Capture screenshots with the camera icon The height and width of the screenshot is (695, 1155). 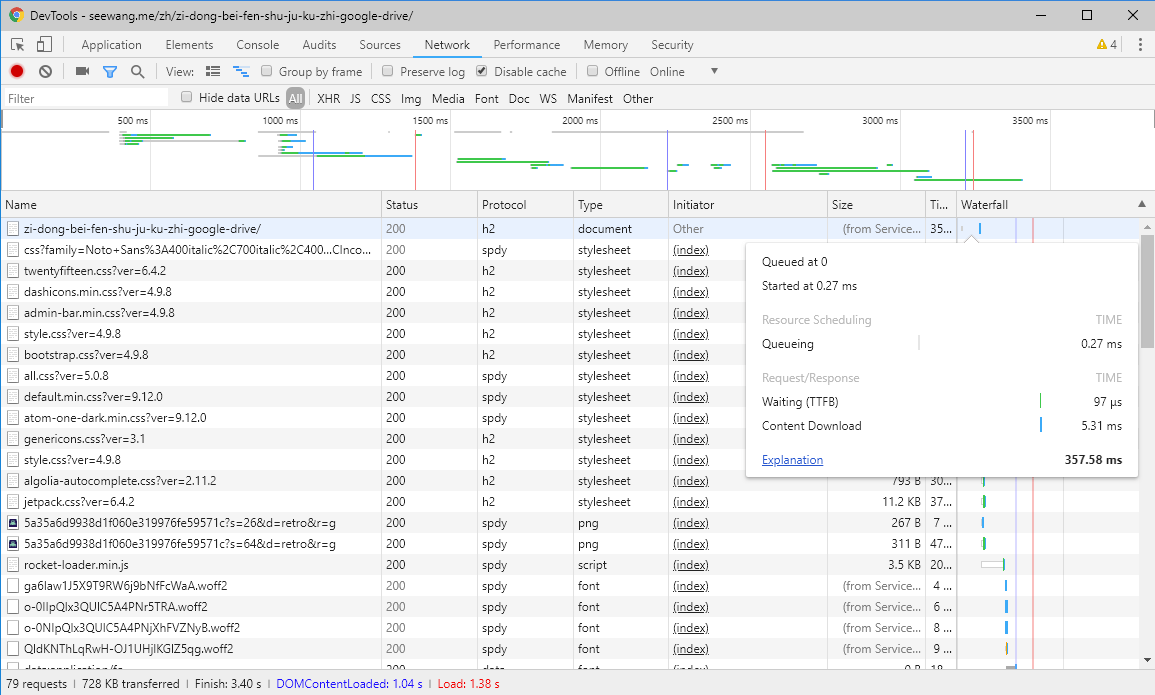82,71
